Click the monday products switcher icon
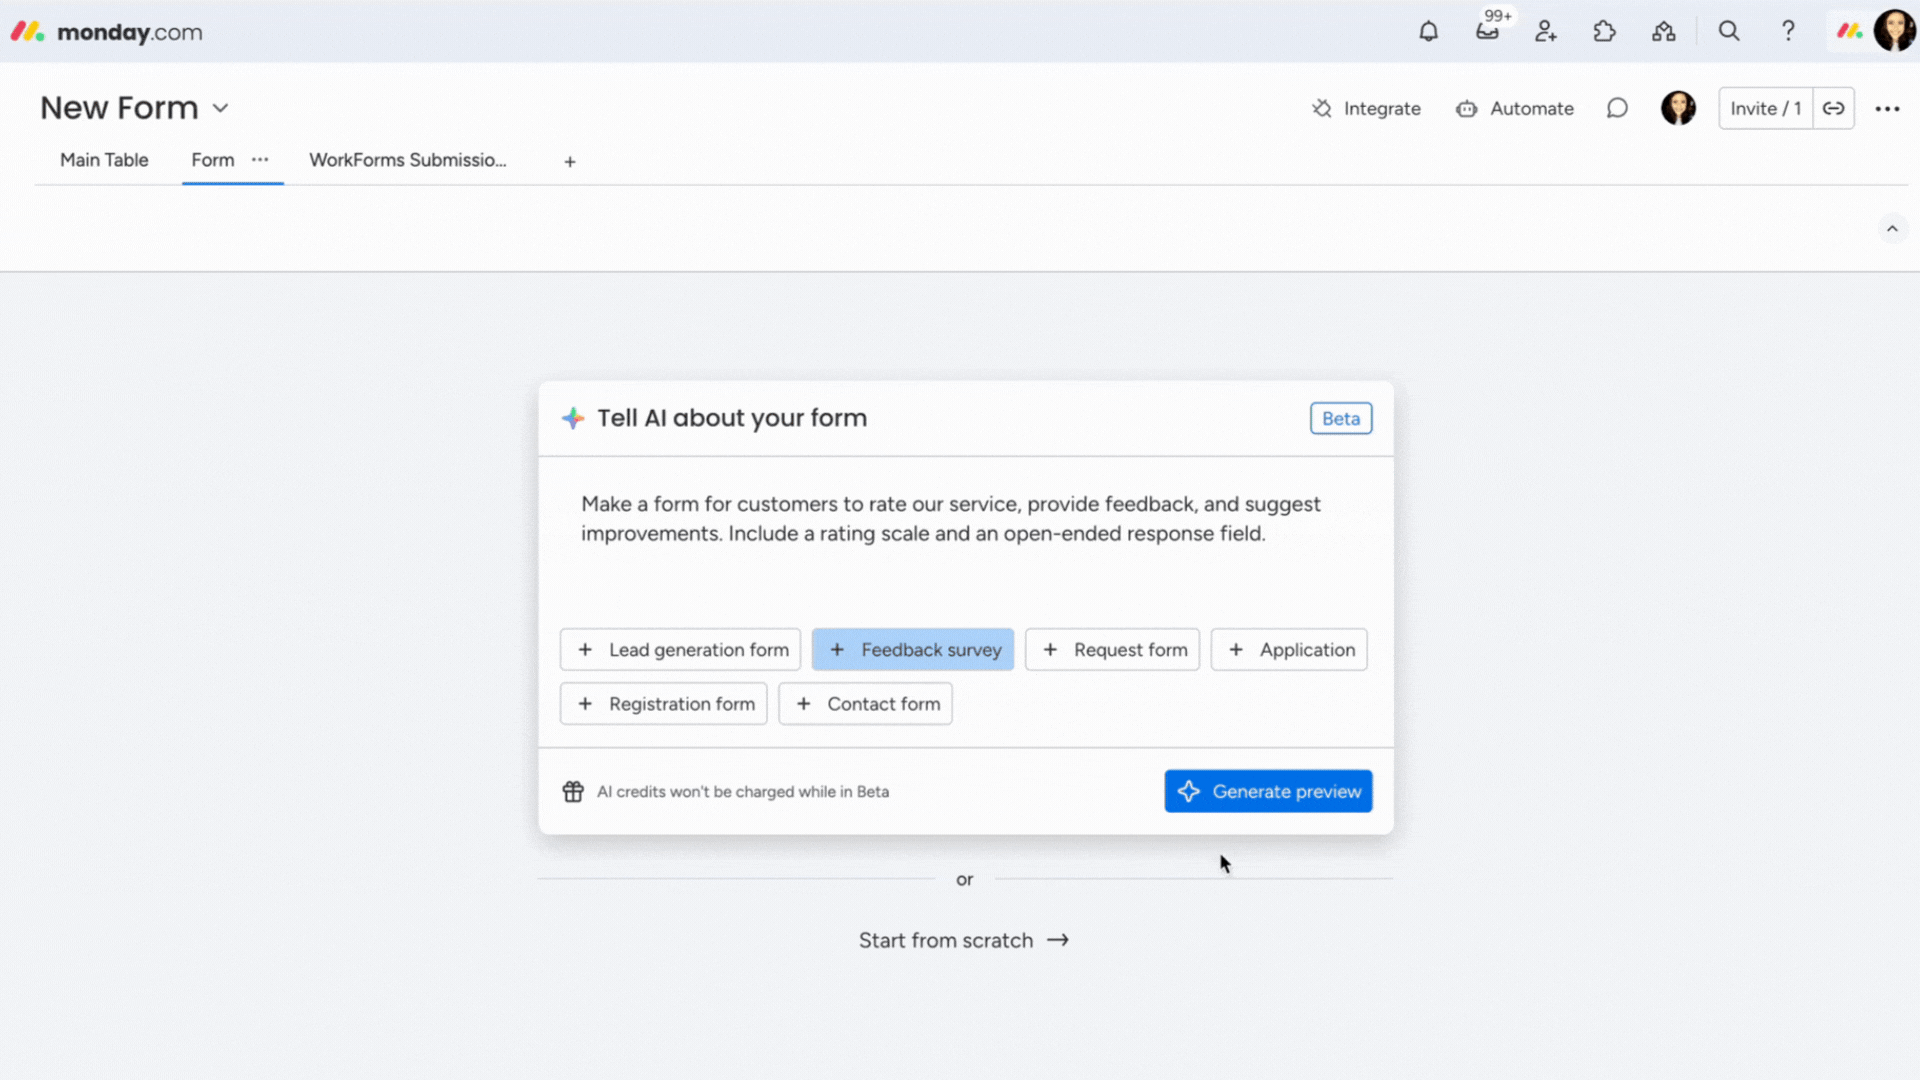1920x1080 pixels. click(1849, 31)
